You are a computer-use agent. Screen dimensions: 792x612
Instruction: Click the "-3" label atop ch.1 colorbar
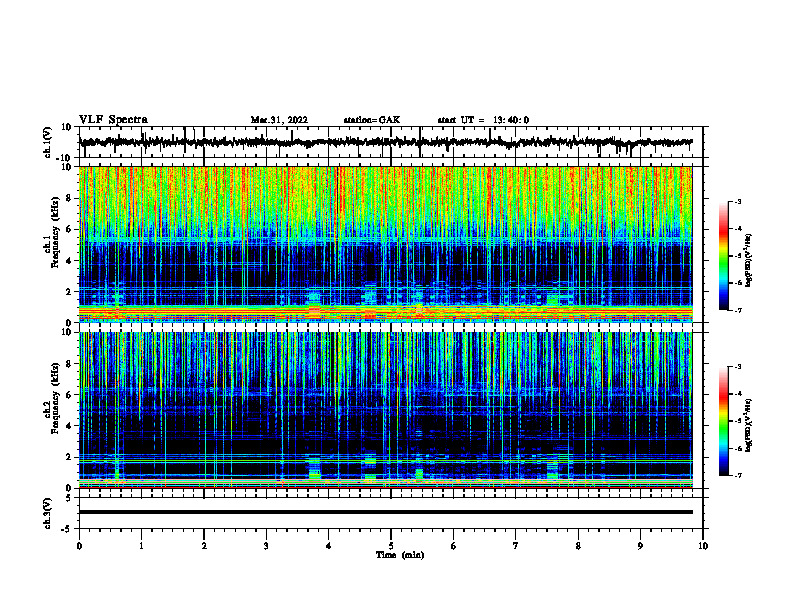(738, 201)
